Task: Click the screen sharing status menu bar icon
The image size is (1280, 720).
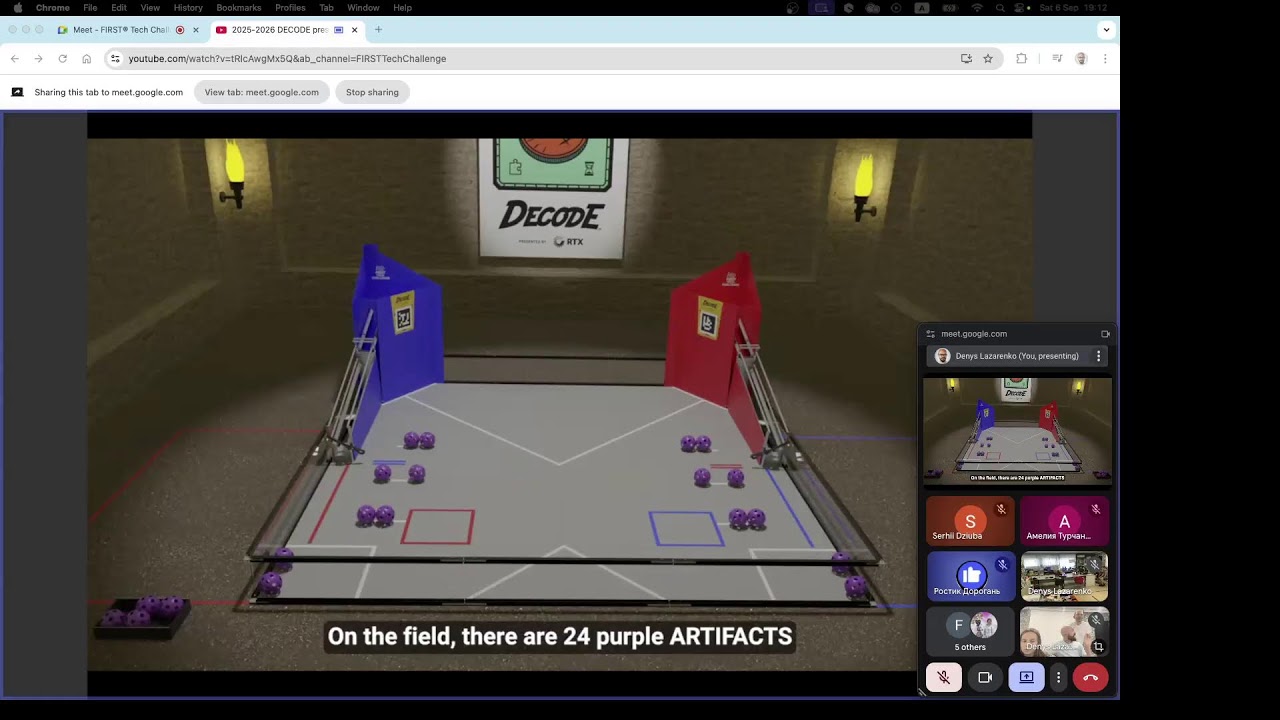Action: point(821,8)
